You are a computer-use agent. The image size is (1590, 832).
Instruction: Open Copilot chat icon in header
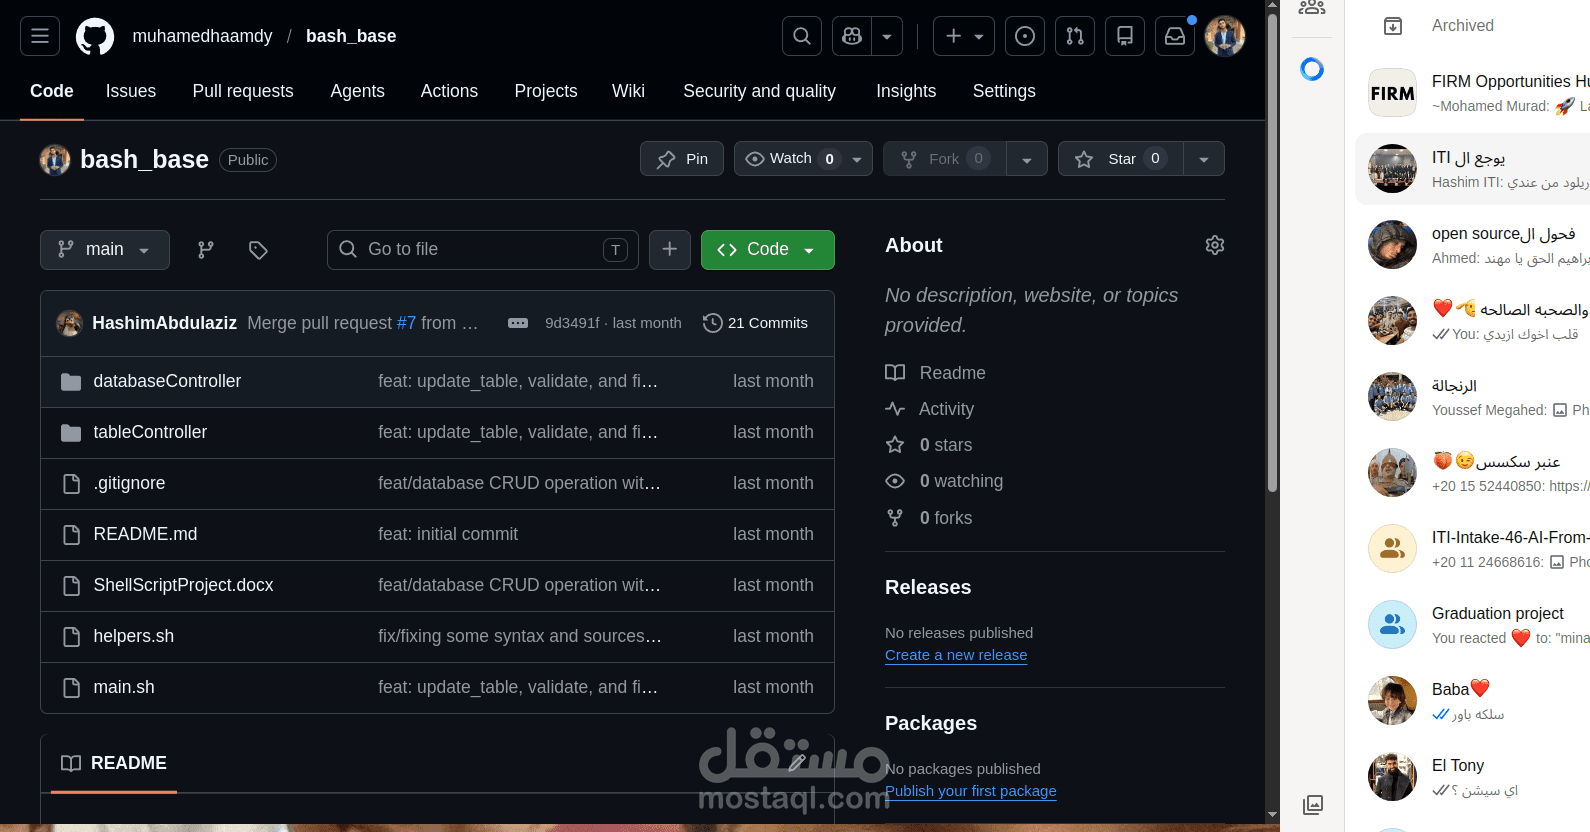tap(852, 36)
